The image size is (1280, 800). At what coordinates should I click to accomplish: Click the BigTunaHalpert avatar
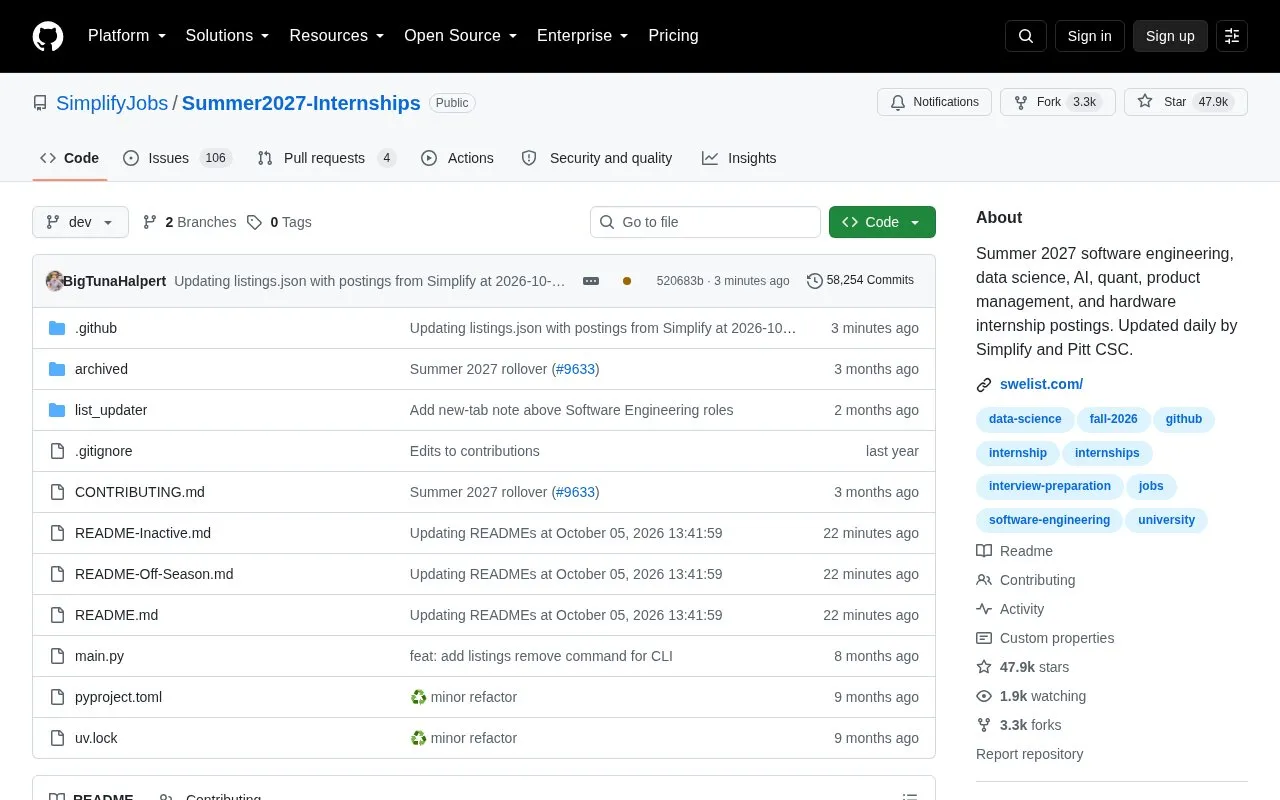[x=55, y=281]
